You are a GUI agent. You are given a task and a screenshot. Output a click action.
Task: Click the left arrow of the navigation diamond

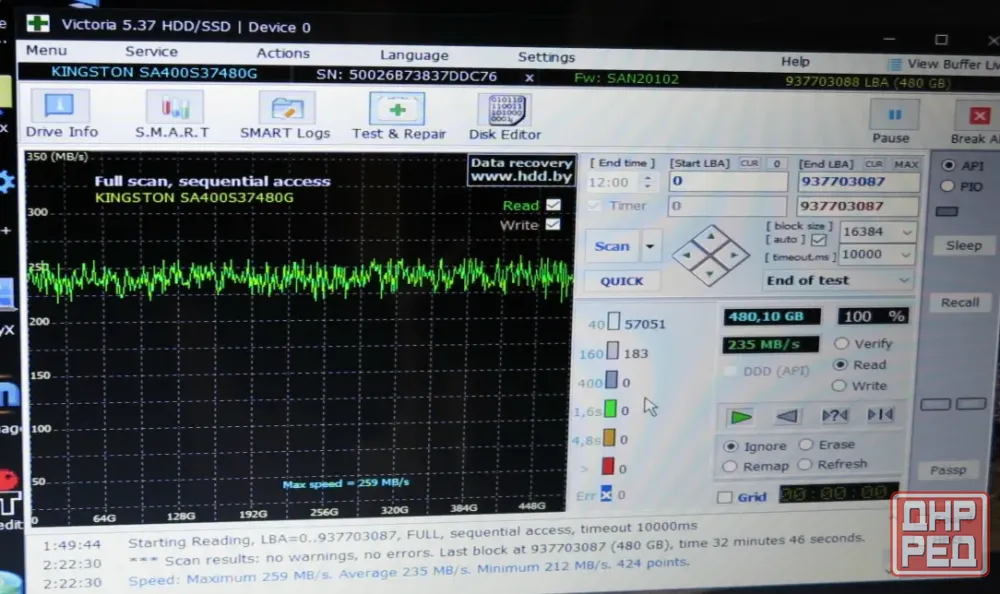point(687,255)
